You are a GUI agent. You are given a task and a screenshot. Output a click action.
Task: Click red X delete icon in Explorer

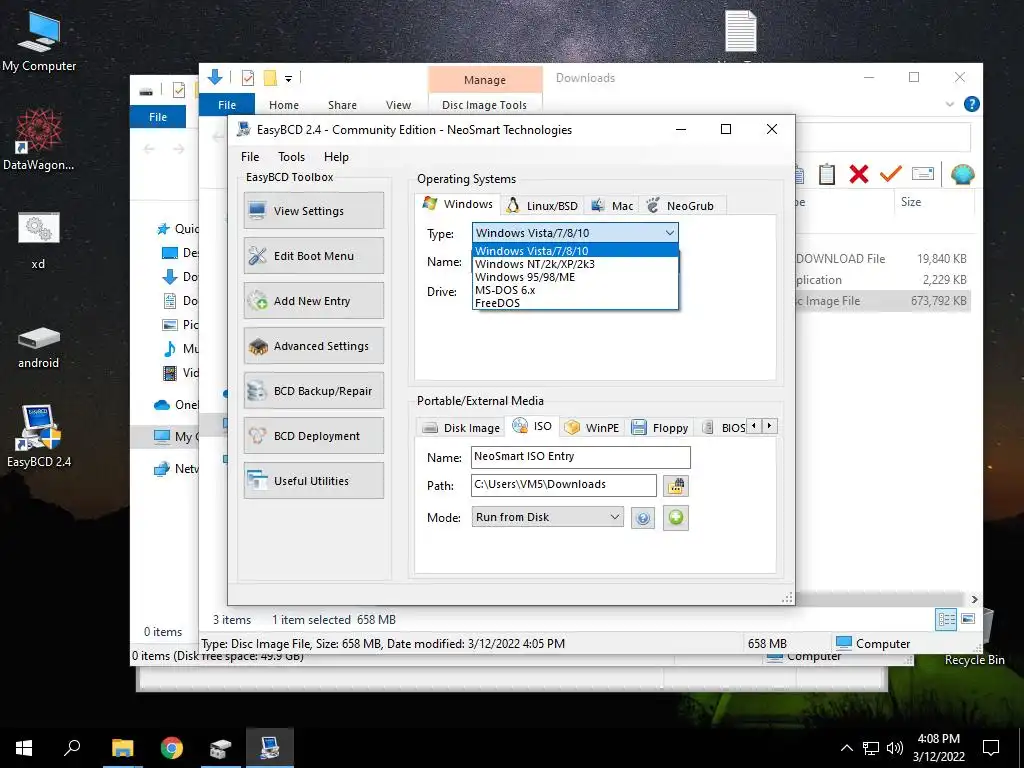point(859,174)
